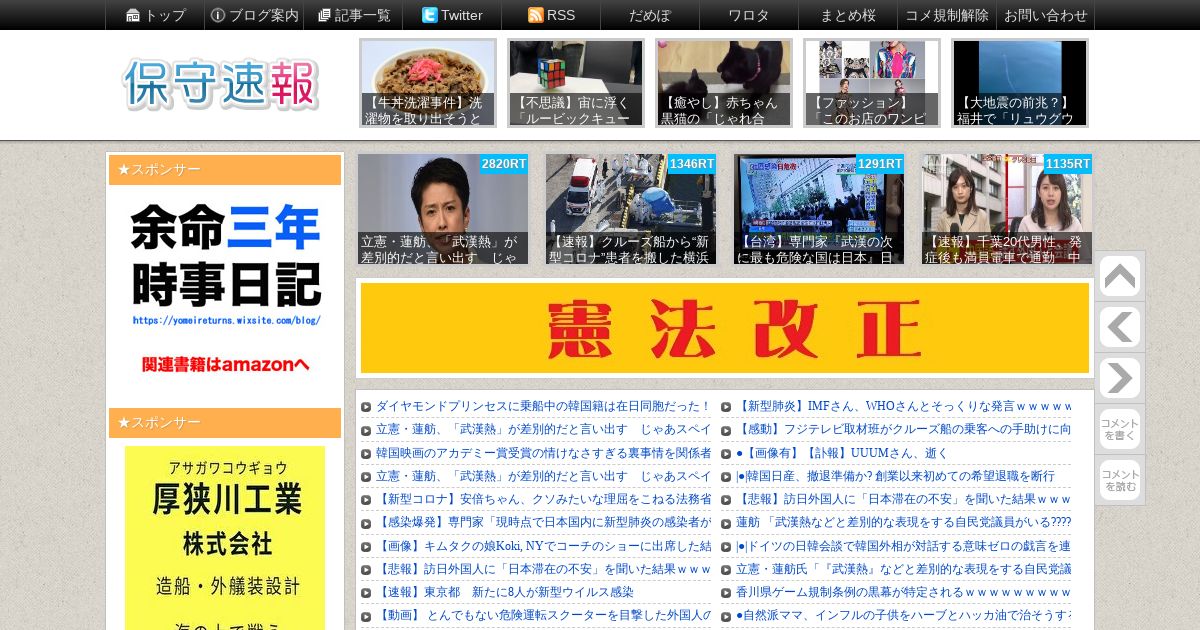Open link ダイヤモンドプリンセスに乗船中の韓国籍
Viewport: 1200px width, 630px height.
tap(543, 406)
